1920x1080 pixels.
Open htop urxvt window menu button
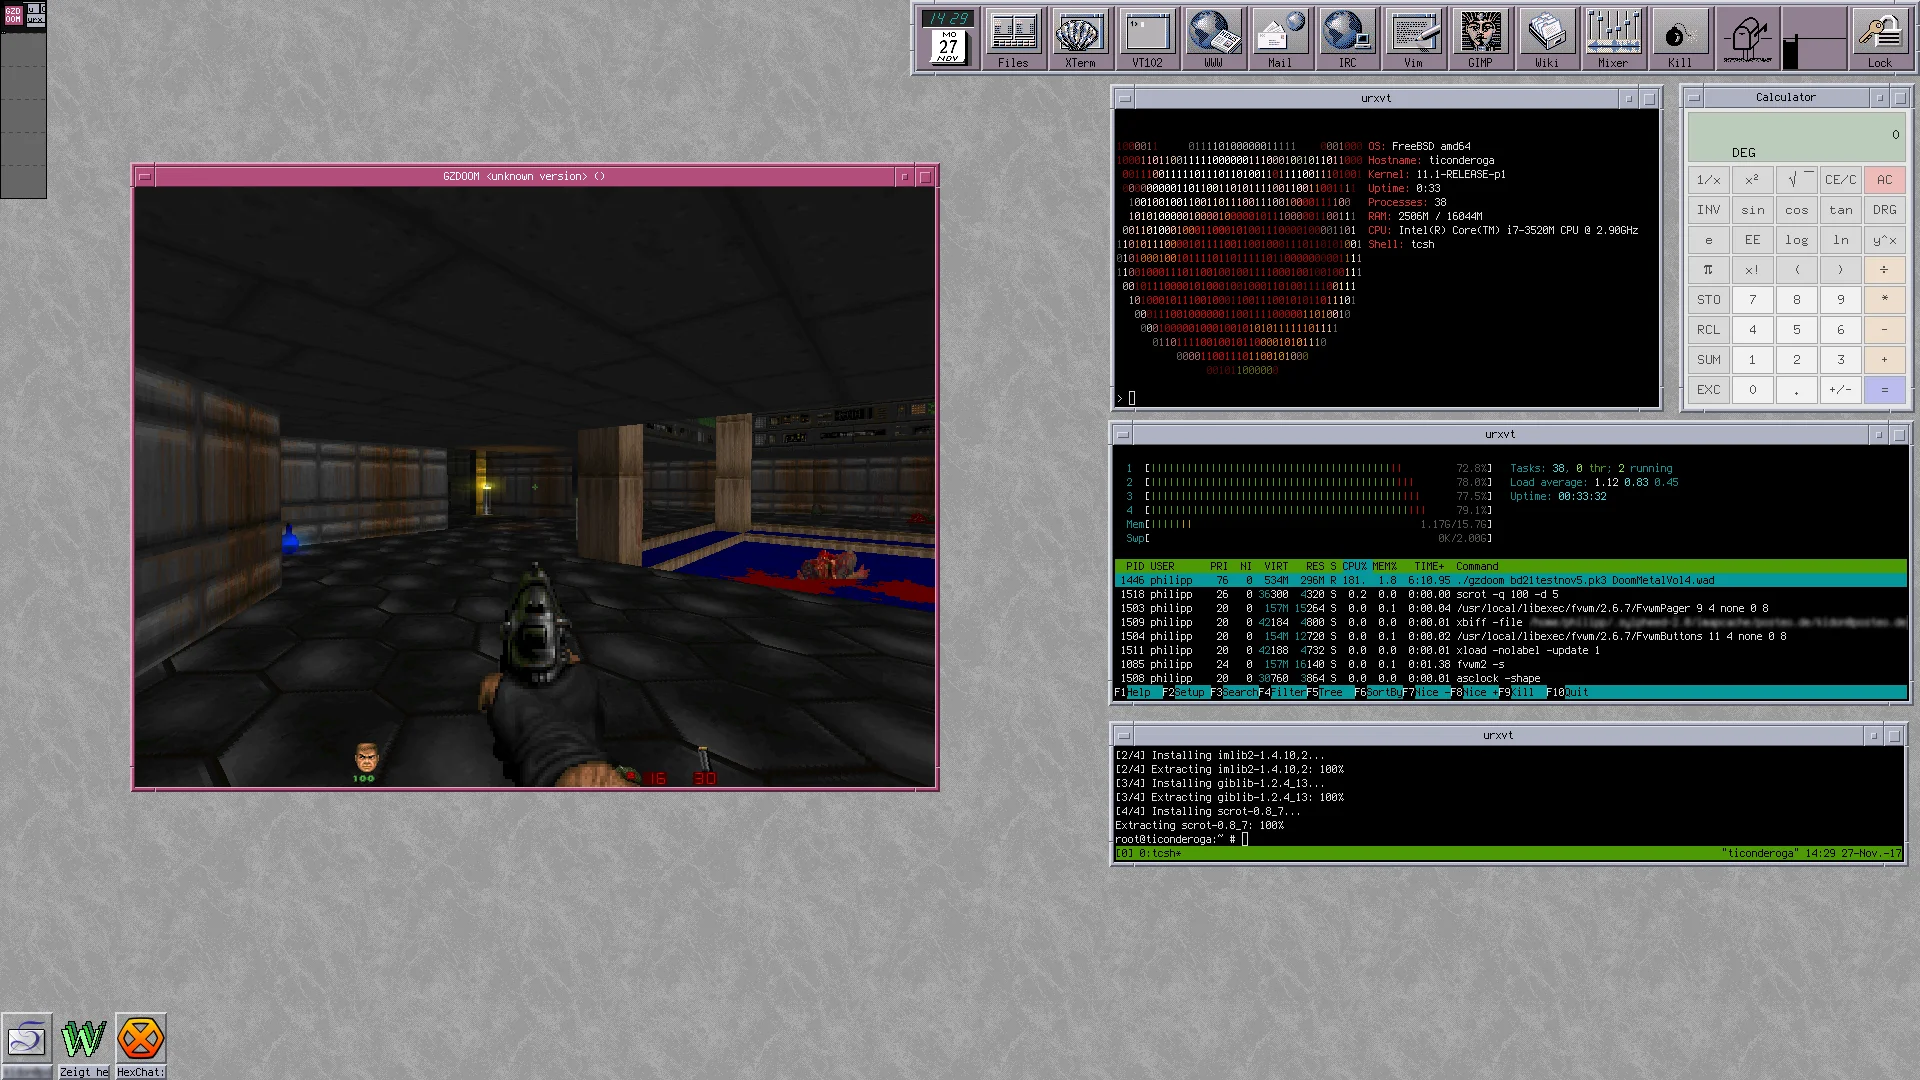[x=1123, y=435]
